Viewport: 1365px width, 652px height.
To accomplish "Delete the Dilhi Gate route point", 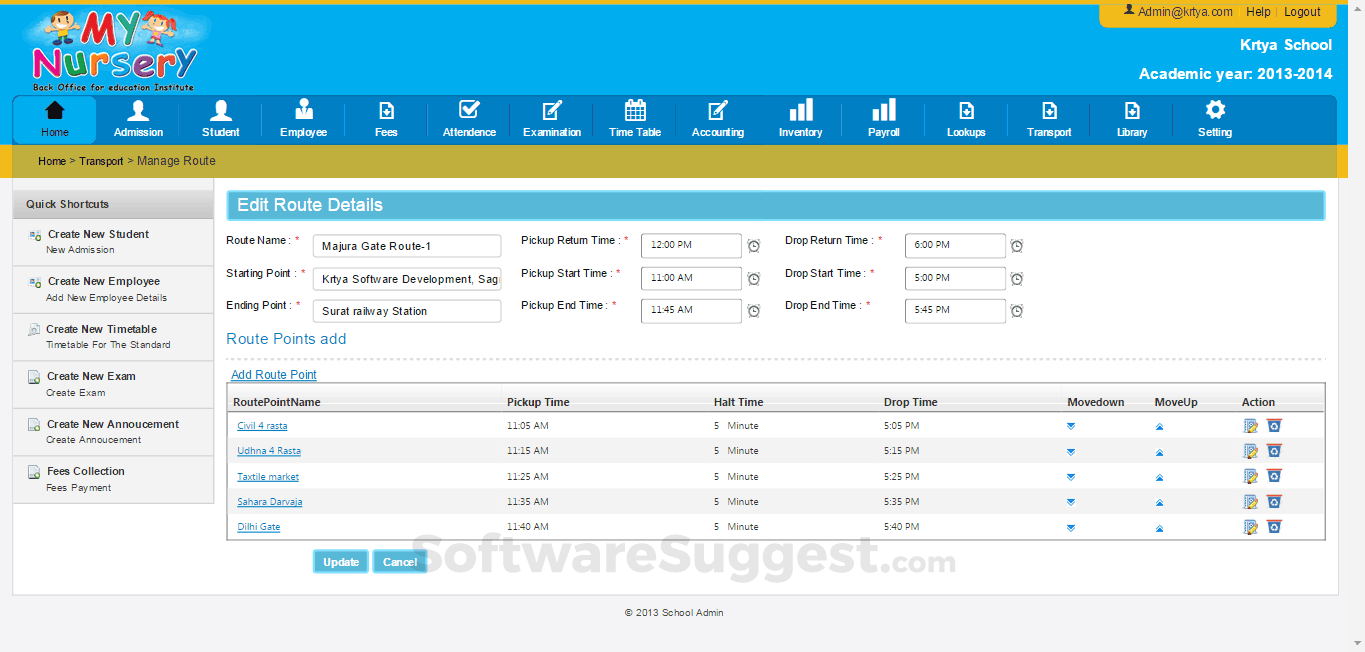I will [1274, 527].
